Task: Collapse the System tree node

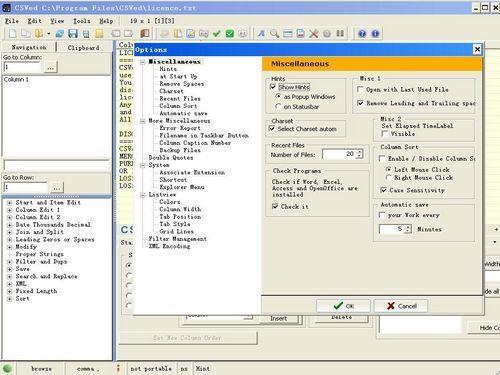Action: [143, 165]
